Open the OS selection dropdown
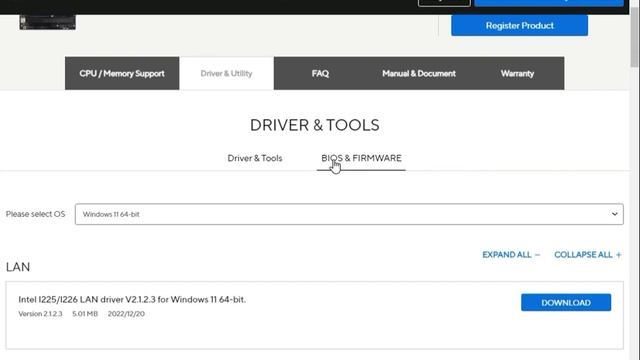Image resolution: width=640 pixels, height=360 pixels. pos(349,214)
